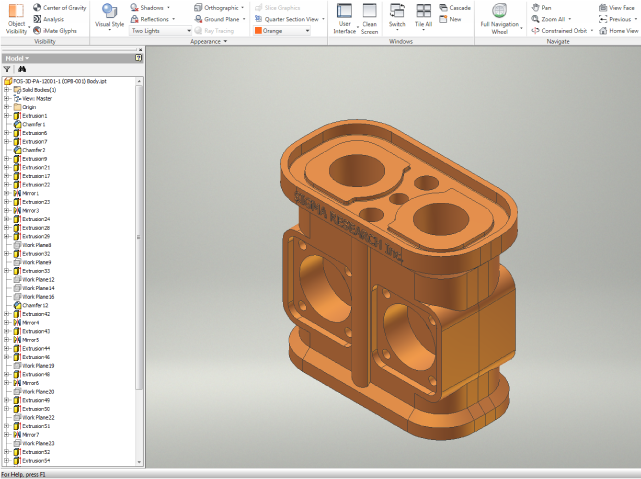Toggle Analysis visibility
The width and height of the screenshot is (641, 479).
click(x=49, y=19)
